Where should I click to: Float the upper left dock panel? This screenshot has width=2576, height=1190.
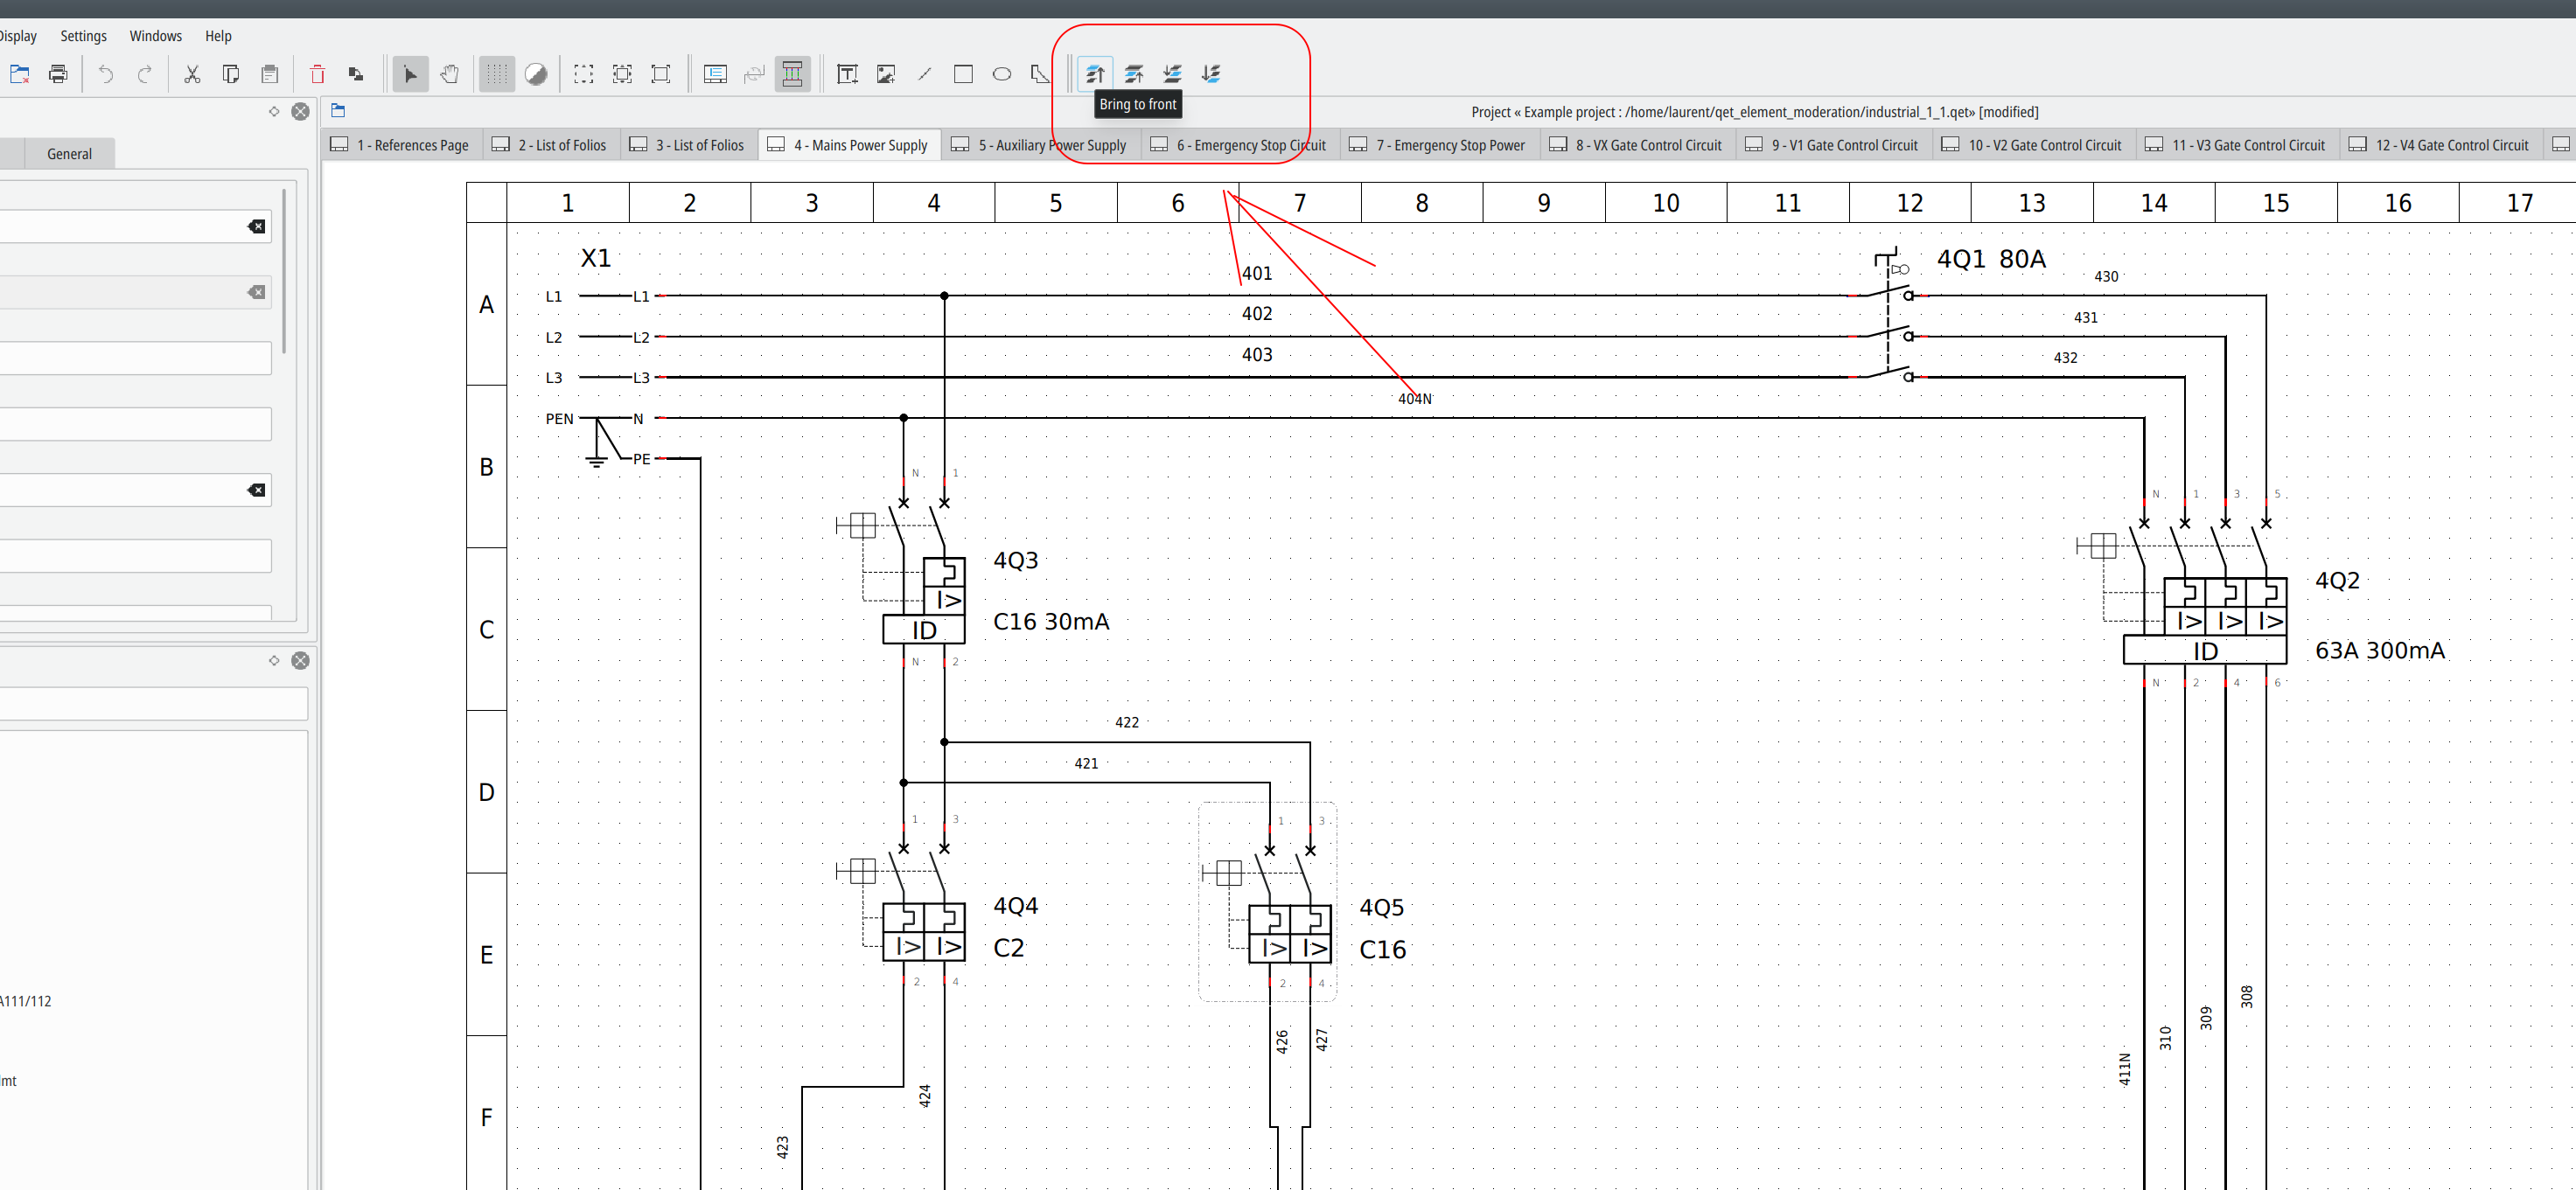coord(274,111)
